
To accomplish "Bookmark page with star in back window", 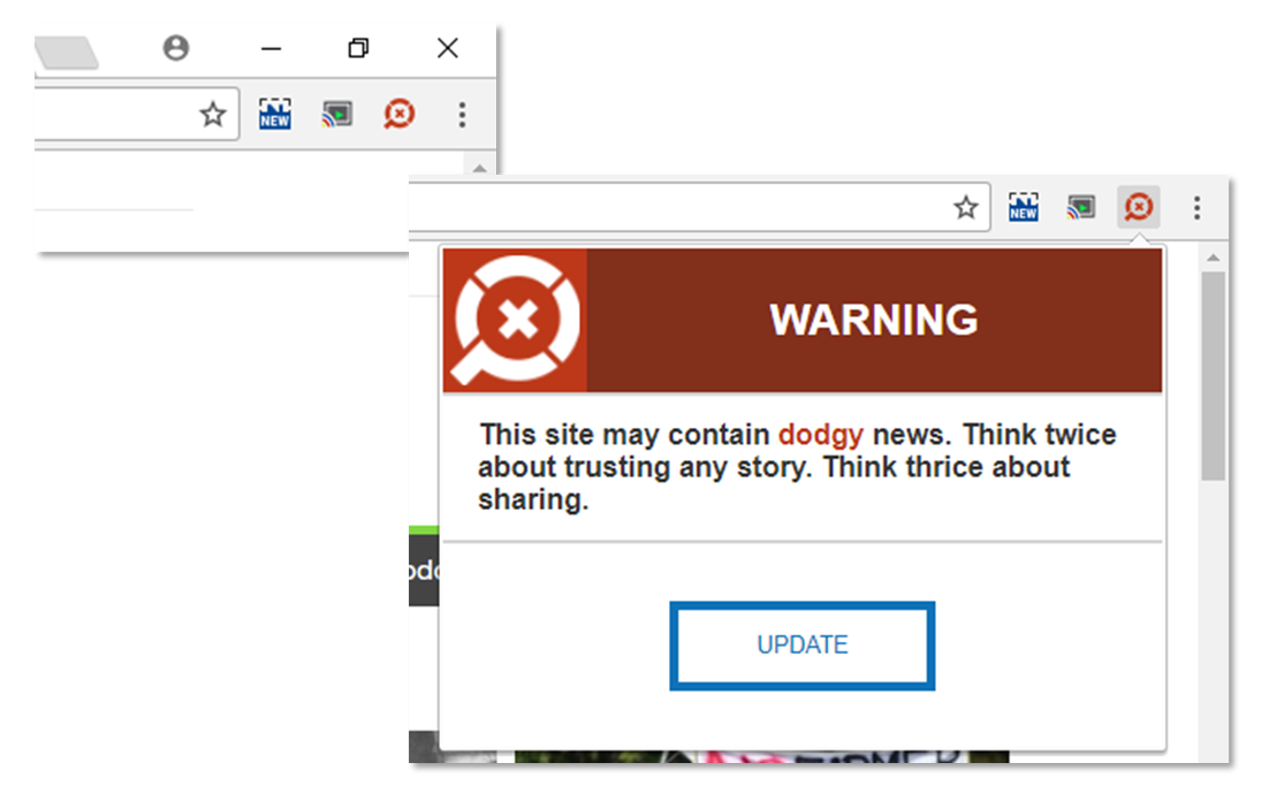I will point(213,115).
